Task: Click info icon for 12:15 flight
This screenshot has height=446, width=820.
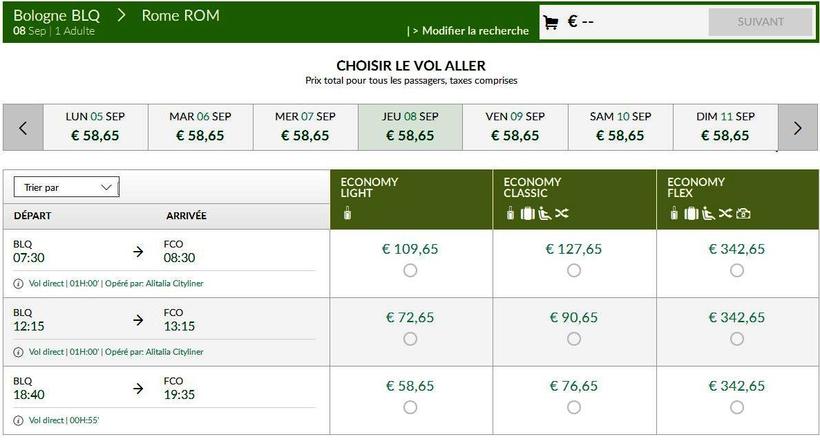Action: [19, 352]
